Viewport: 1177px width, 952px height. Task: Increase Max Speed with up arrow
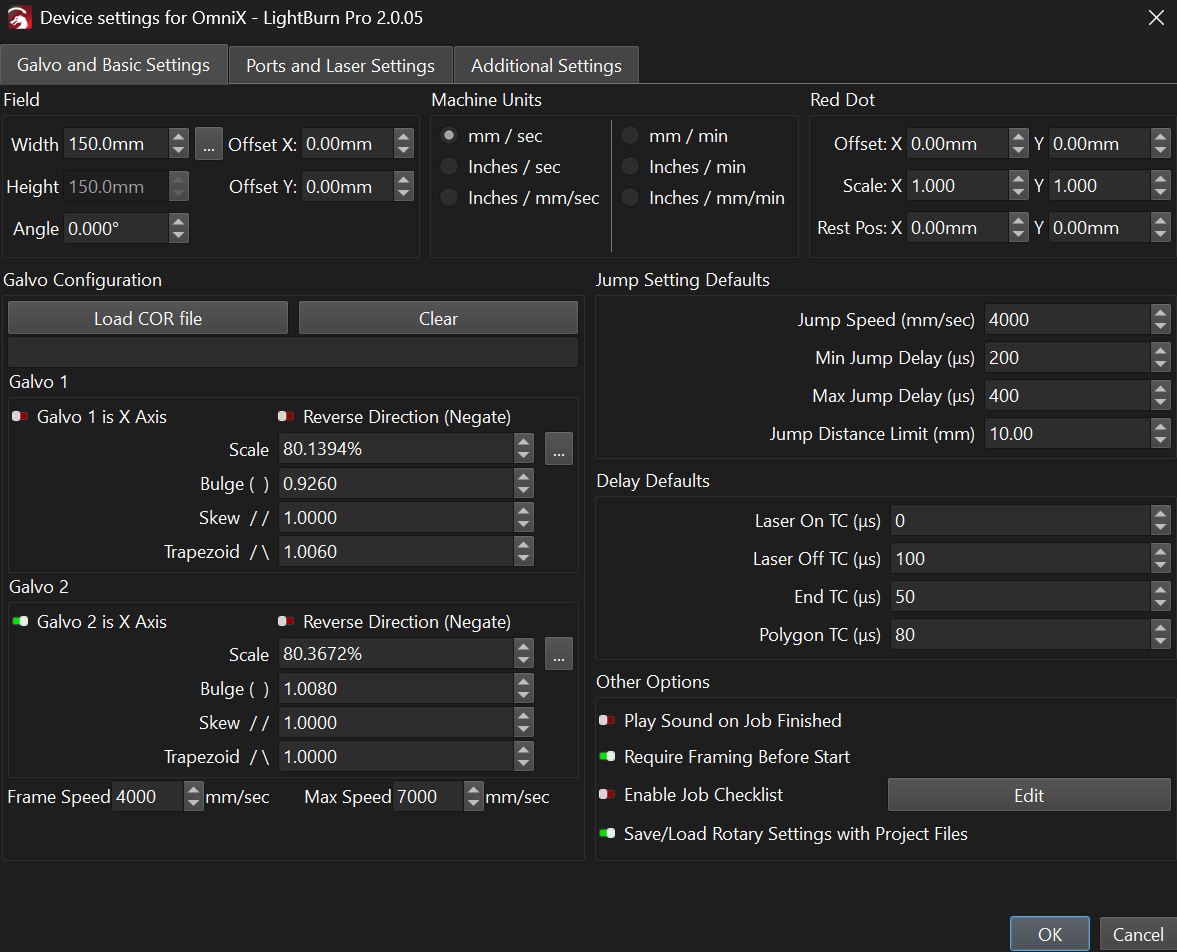coord(474,790)
